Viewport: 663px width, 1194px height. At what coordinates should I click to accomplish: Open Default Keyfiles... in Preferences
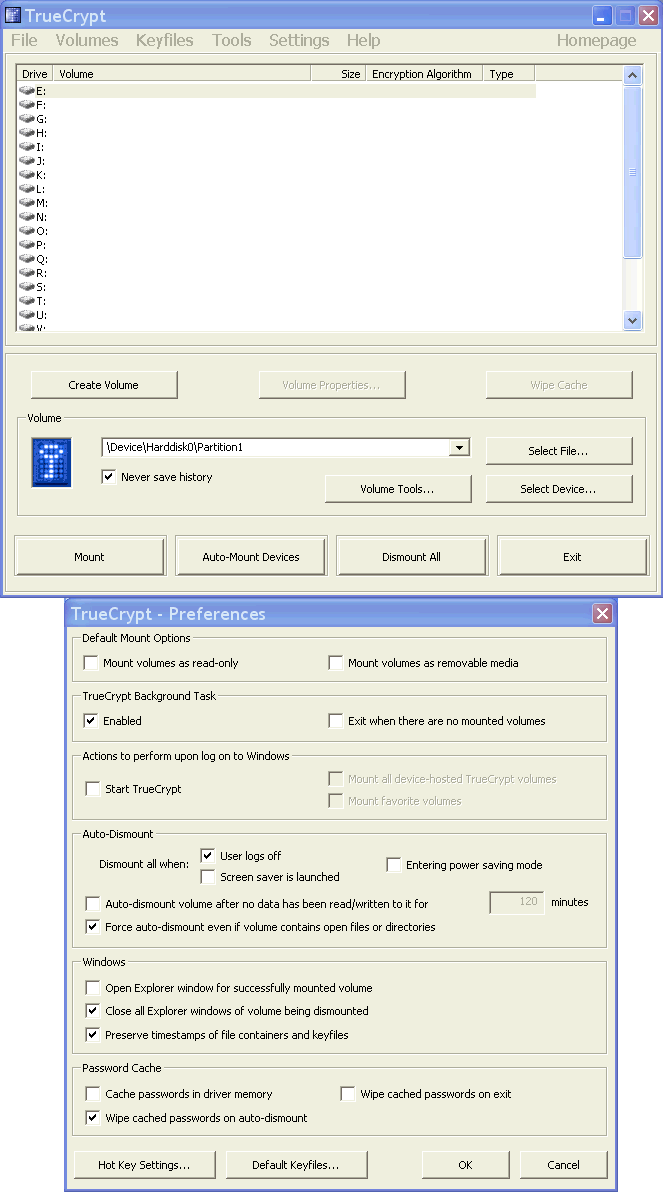[295, 1165]
